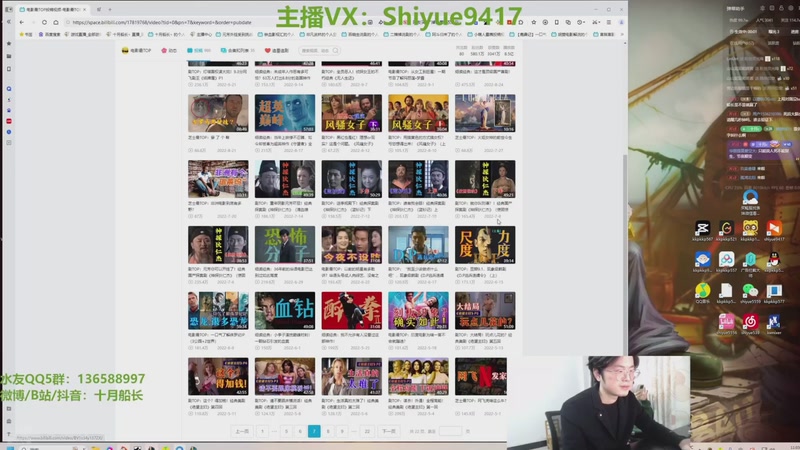This screenshot has width=800, height=450.
Task: Go to next page with 下一页
Action: pos(389,431)
